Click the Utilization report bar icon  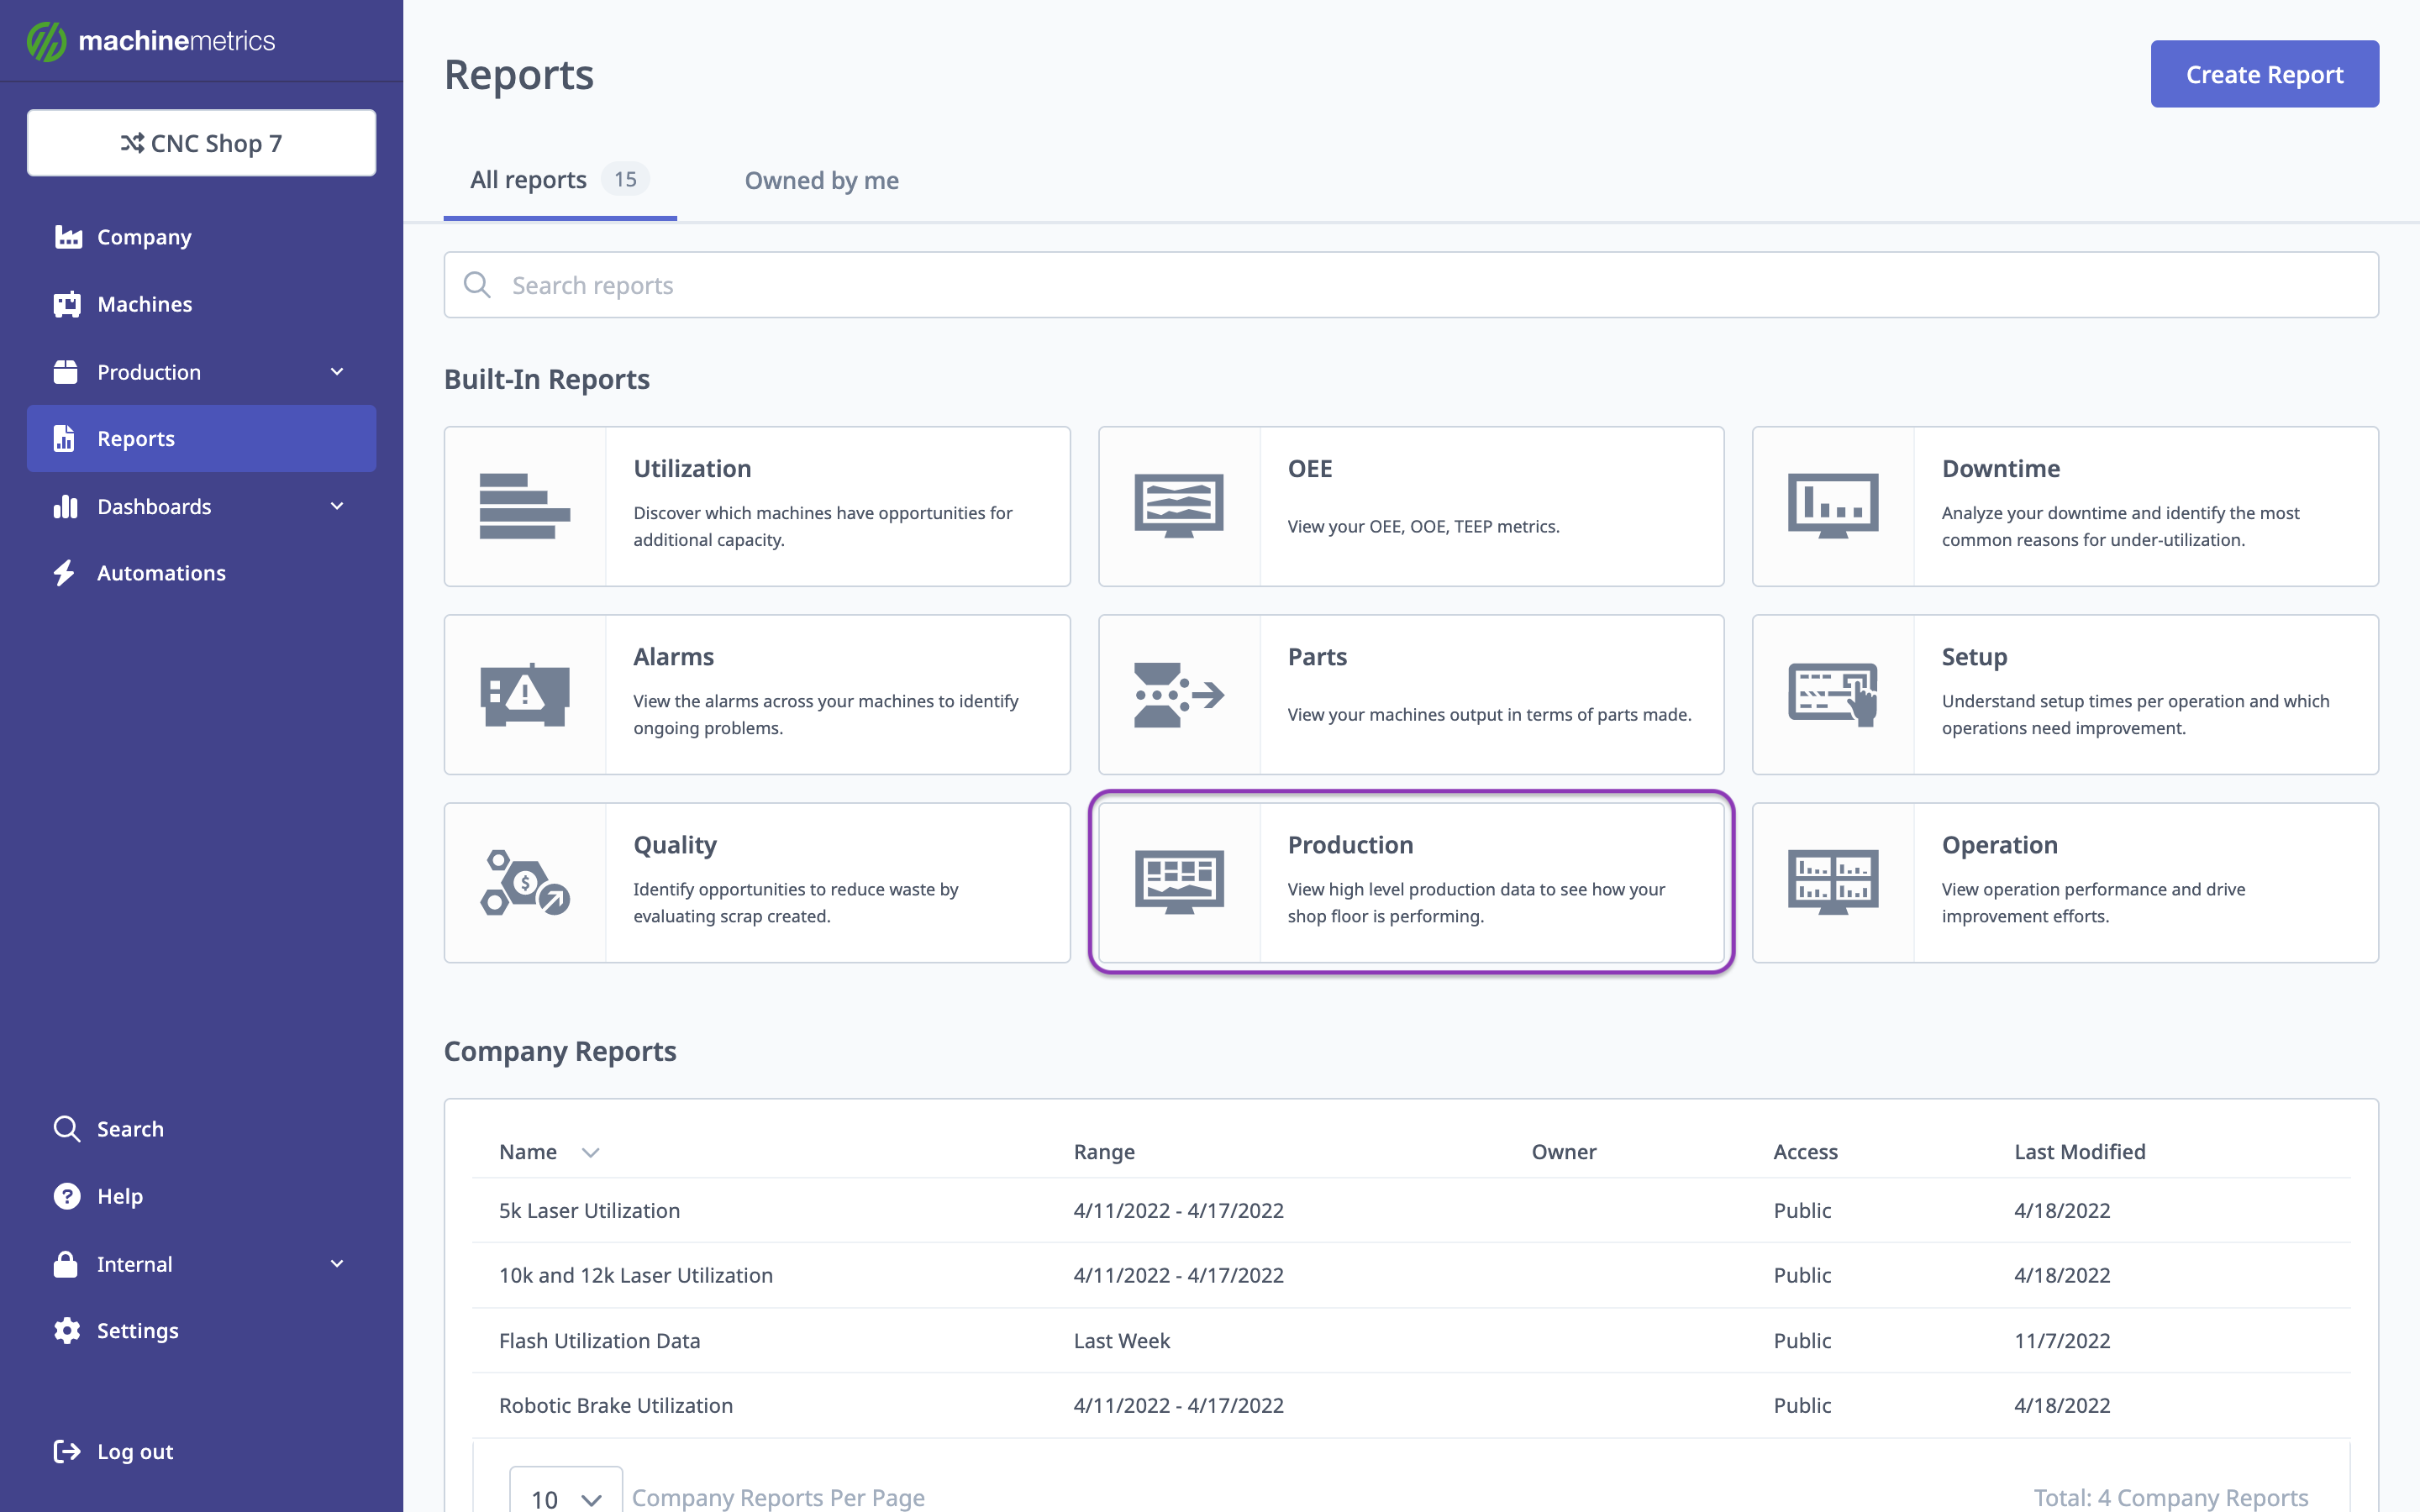click(525, 506)
